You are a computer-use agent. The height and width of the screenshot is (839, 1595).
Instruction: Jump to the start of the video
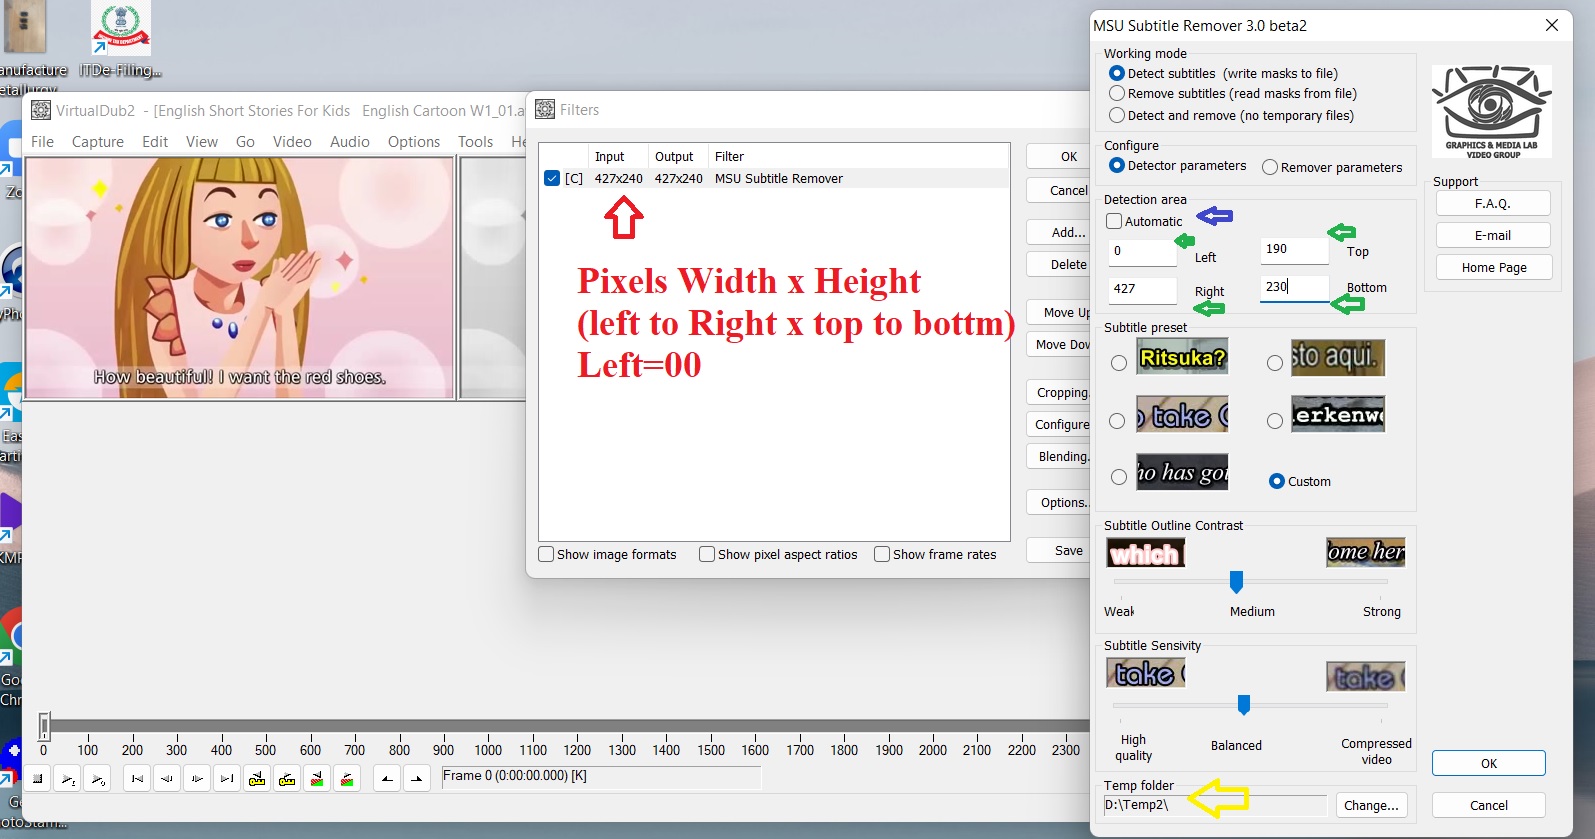[137, 778]
